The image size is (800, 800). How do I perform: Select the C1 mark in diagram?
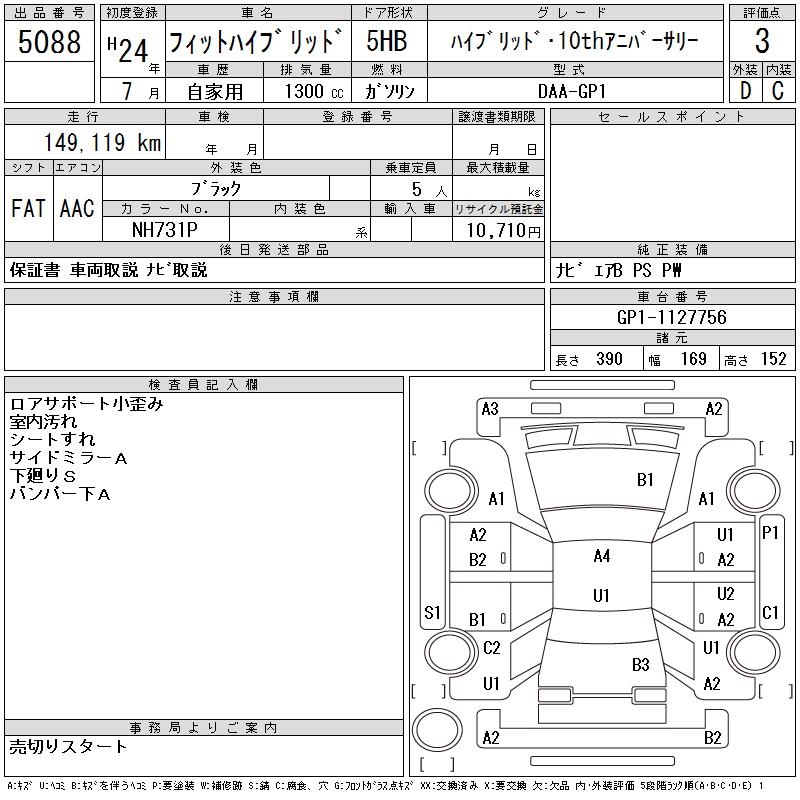click(x=770, y=612)
